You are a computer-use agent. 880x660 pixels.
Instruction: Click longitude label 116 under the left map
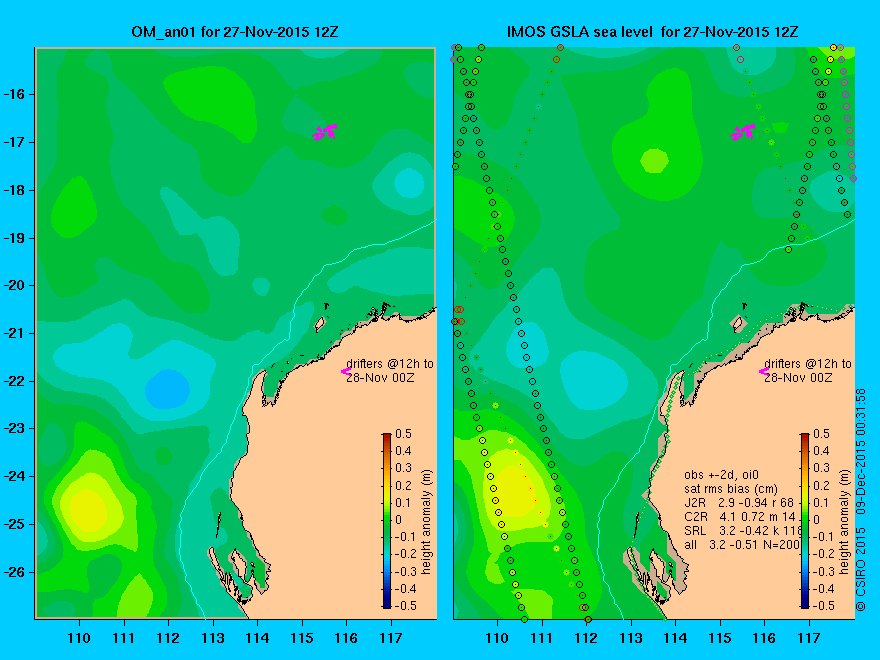(346, 638)
